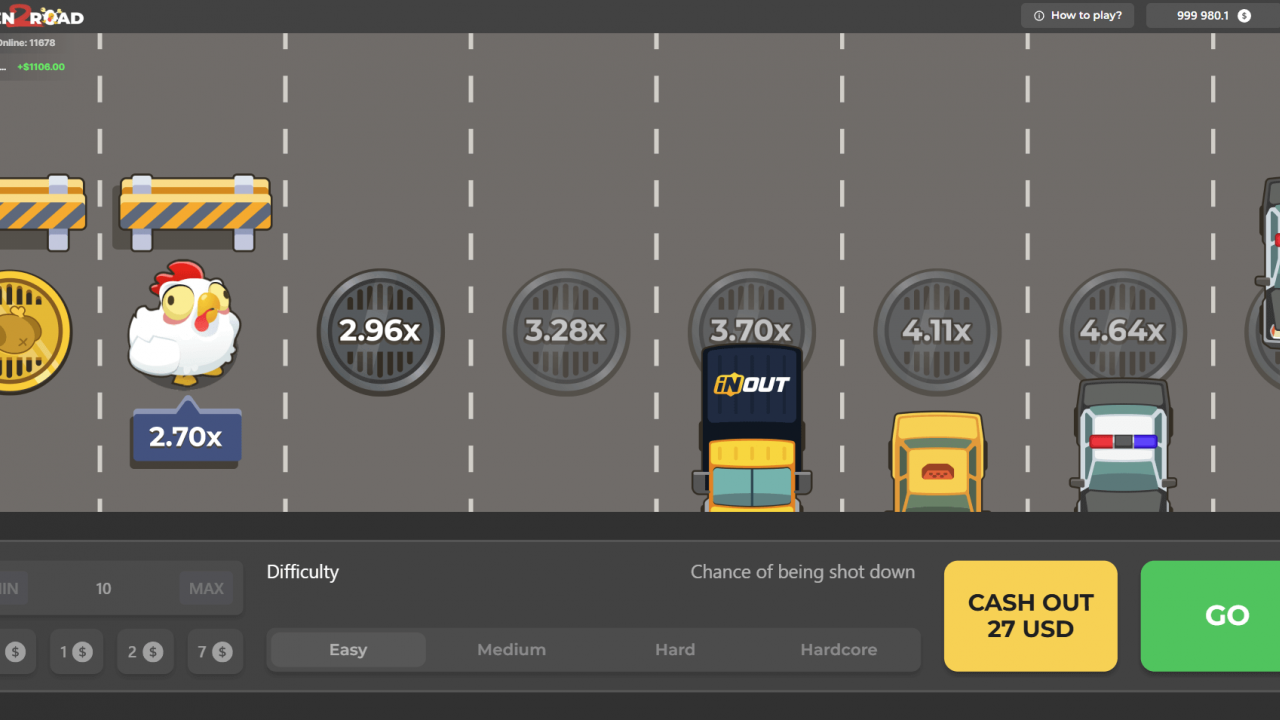Click the 4.64x manhole cover

pos(1122,325)
